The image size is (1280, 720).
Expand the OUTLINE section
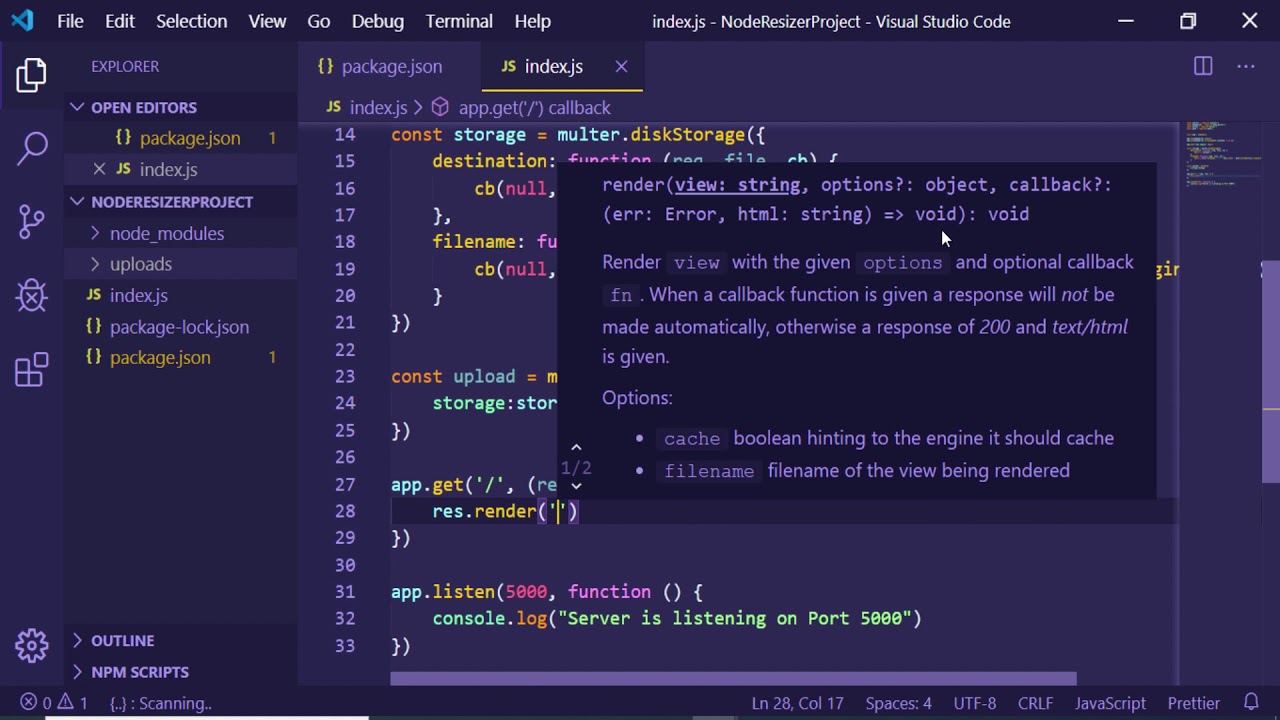click(122, 640)
